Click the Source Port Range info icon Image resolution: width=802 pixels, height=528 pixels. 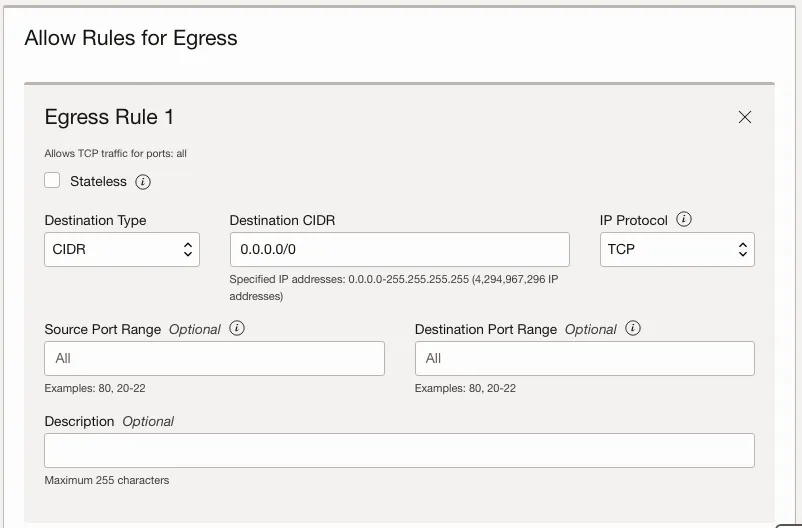tap(237, 329)
